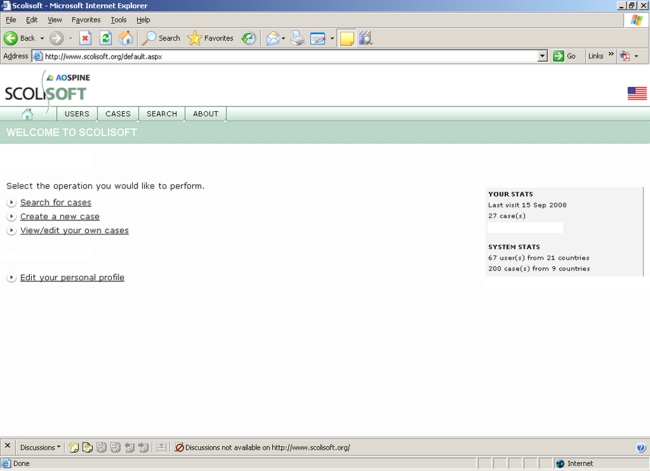Open the Favorites star panel
The image size is (650, 471).
click(x=210, y=38)
